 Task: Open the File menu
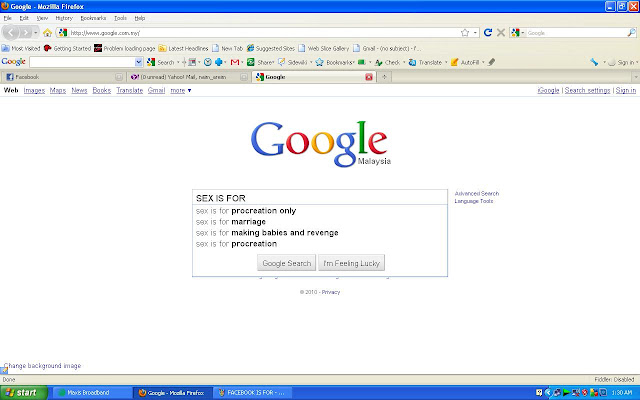coord(8,18)
